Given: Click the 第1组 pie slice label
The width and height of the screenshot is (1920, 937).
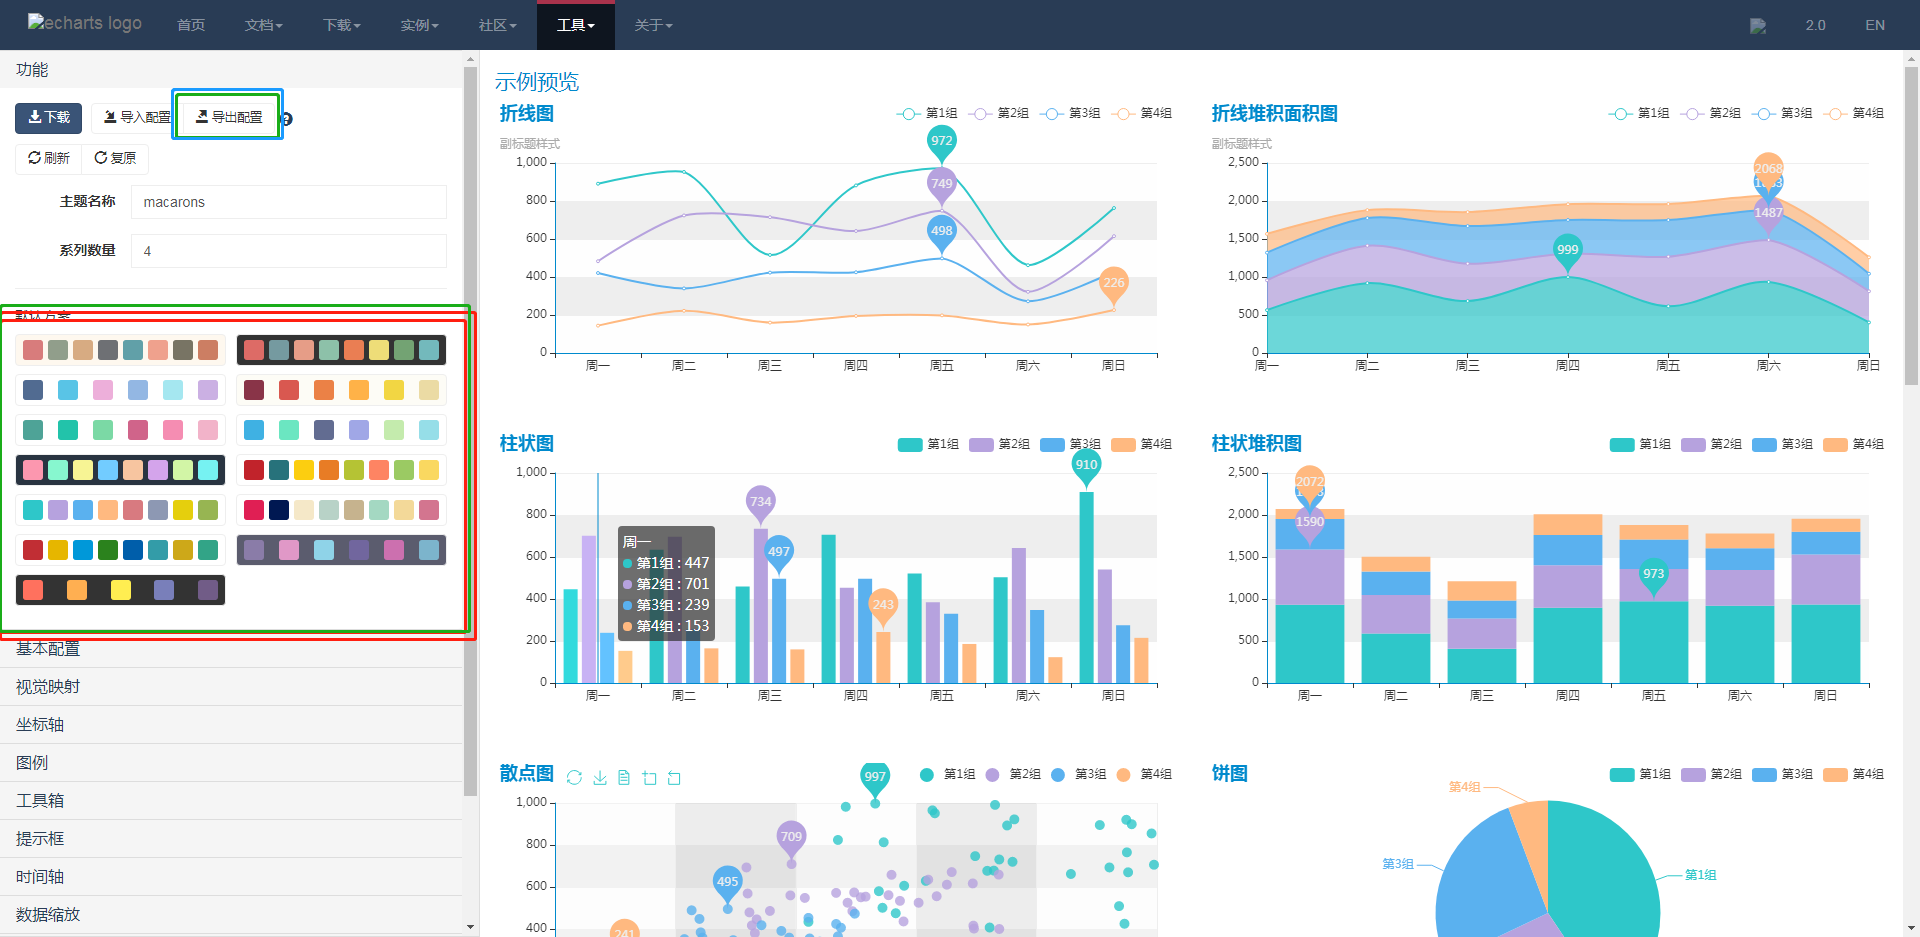Looking at the screenshot, I should [1701, 875].
